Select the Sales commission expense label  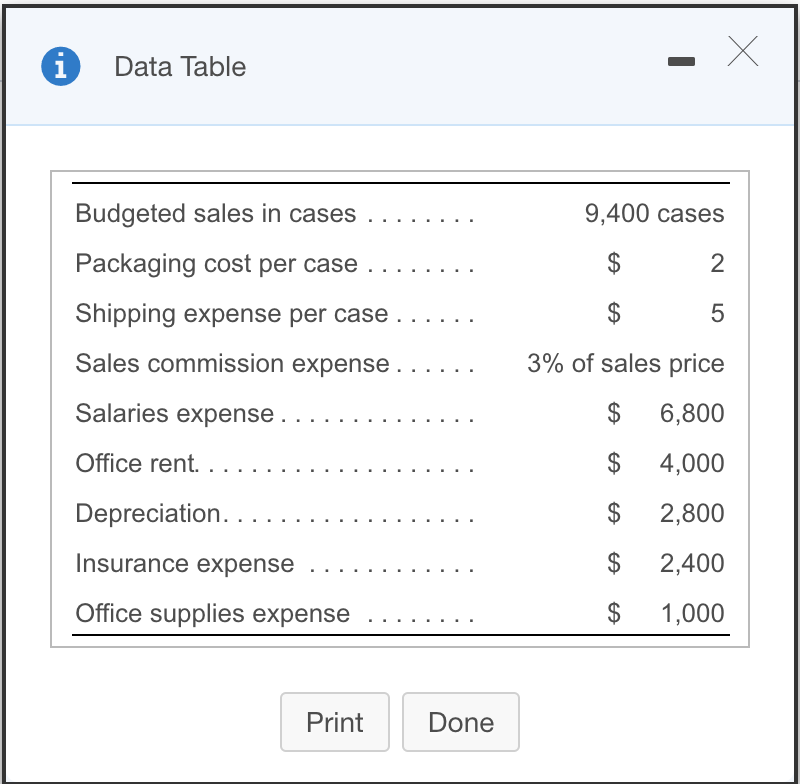(232, 363)
